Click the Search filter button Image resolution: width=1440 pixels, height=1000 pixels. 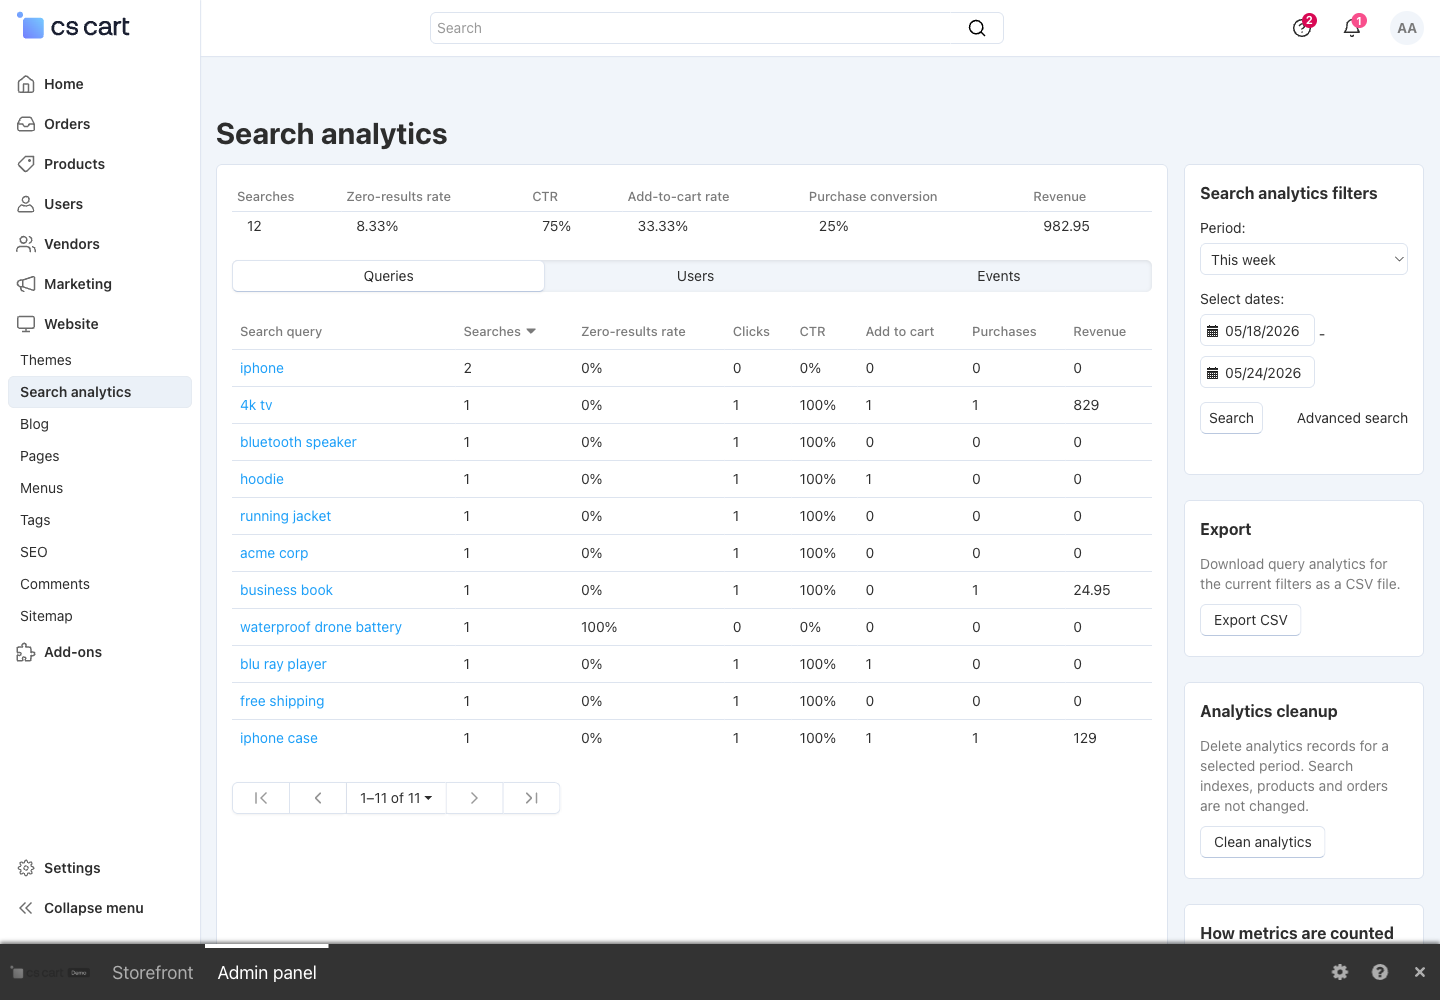pos(1231,418)
